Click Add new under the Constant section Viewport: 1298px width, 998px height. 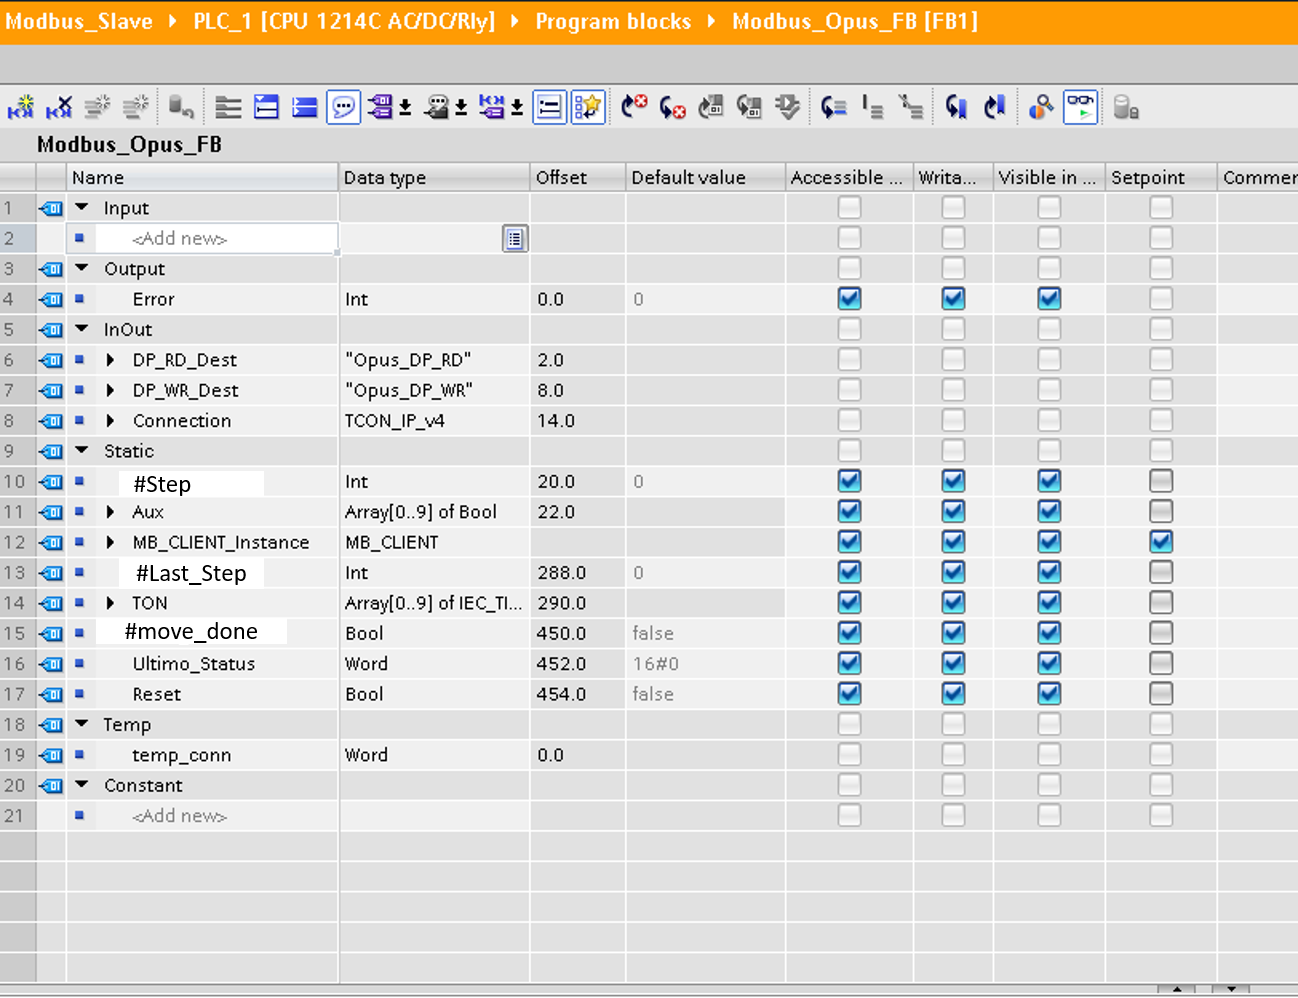click(x=178, y=815)
